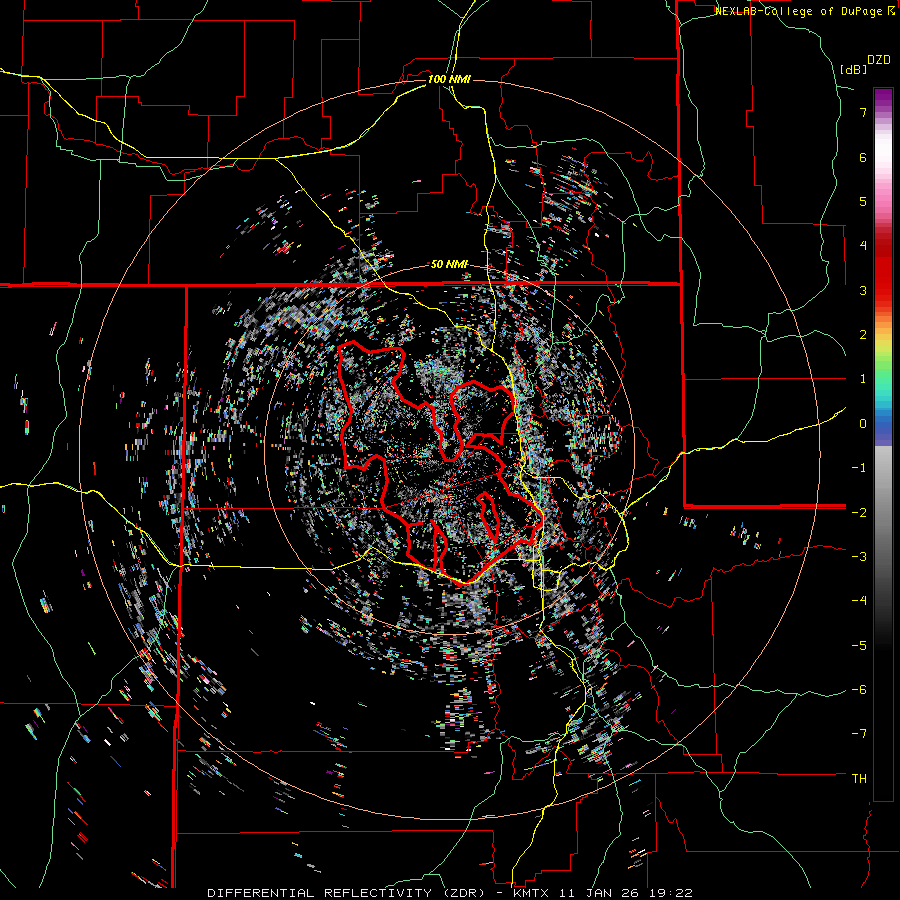The height and width of the screenshot is (900, 900).
Task: Click the NEXLAB-College of DuPage watermark text
Action: tap(800, 11)
